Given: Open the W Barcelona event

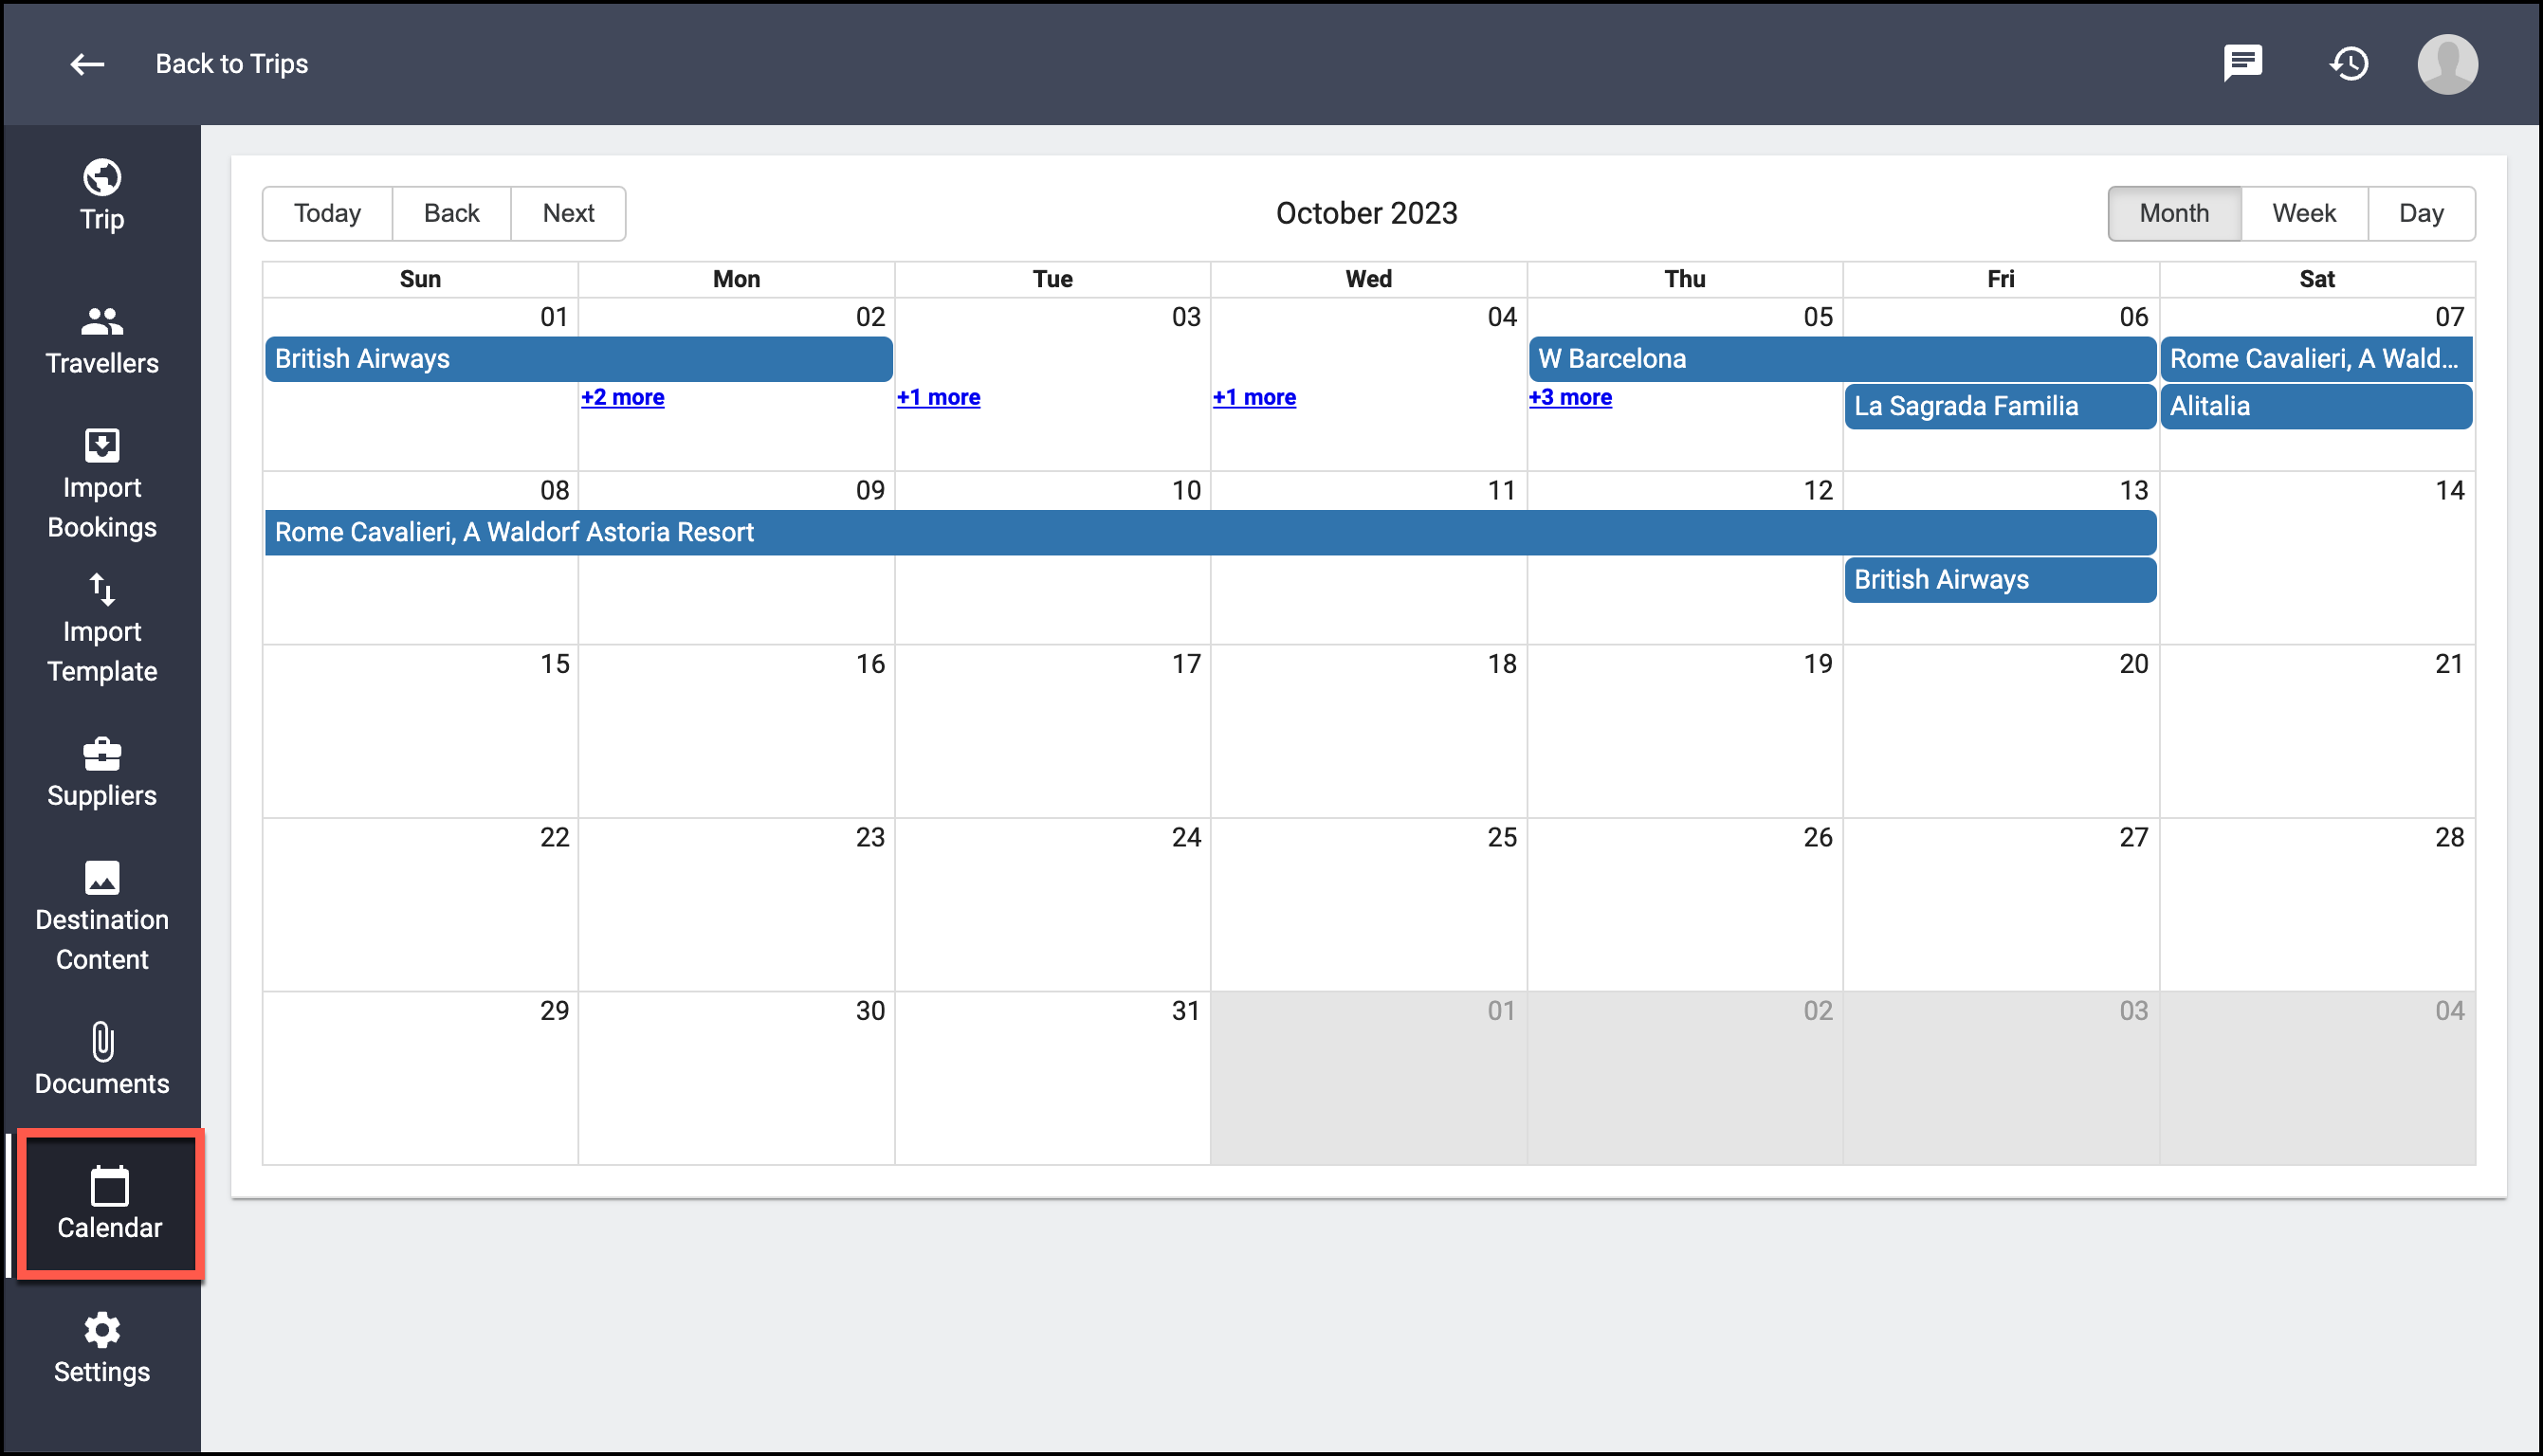Looking at the screenshot, I should [x=1842, y=359].
